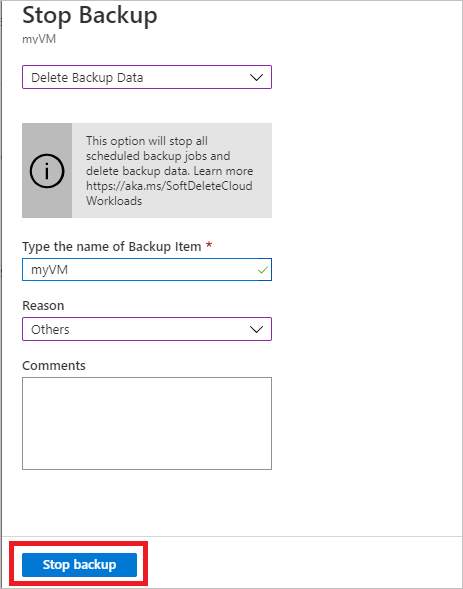Screen dimensions: 463x589
Task: Select the Stop Backup heading text
Action: (x=90, y=16)
